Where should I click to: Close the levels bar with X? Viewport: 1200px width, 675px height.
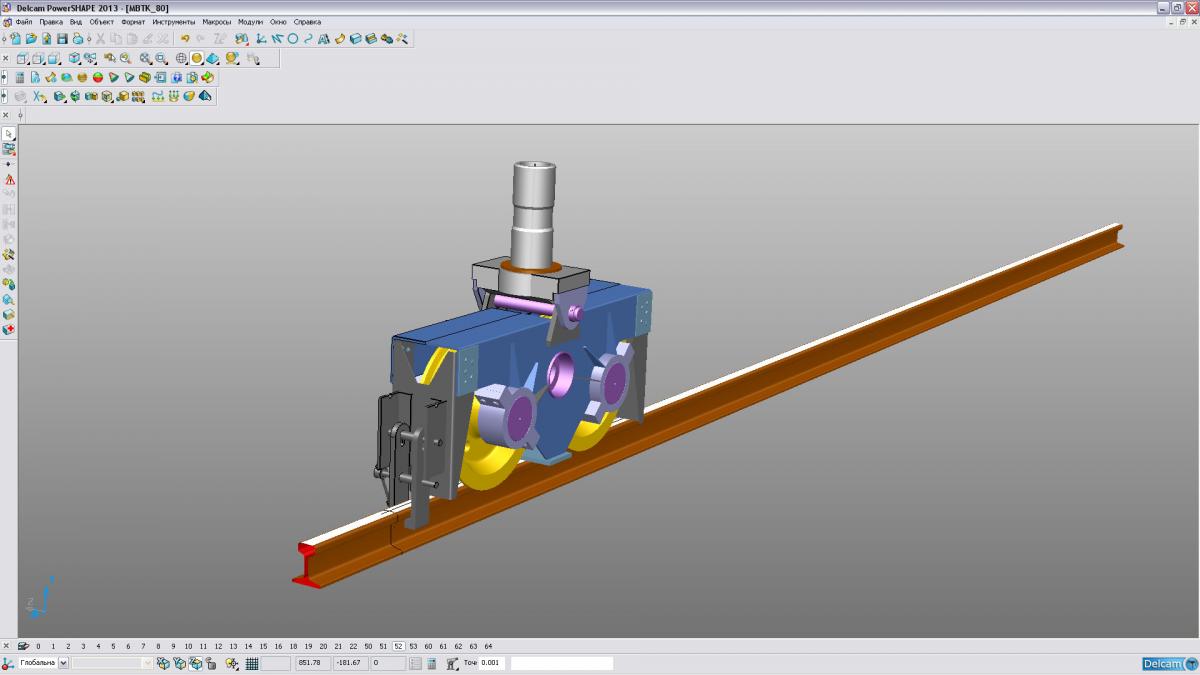tap(6, 646)
